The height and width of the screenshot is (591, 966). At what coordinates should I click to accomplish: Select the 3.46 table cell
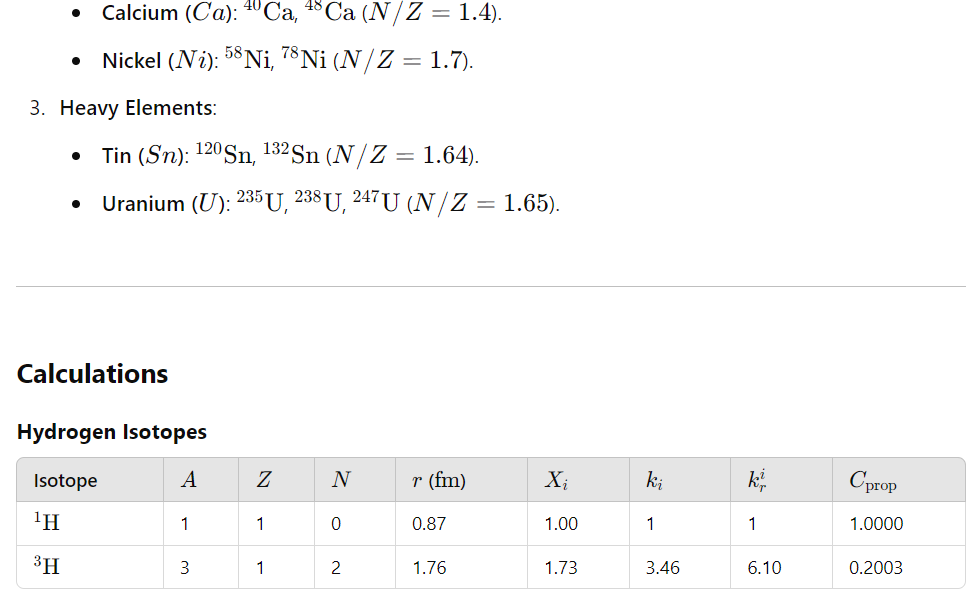point(662,568)
